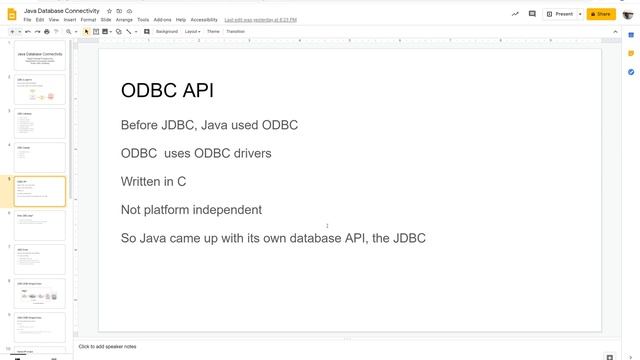Open Keep notes in the side panel
The image size is (640, 360).
coord(631,53)
